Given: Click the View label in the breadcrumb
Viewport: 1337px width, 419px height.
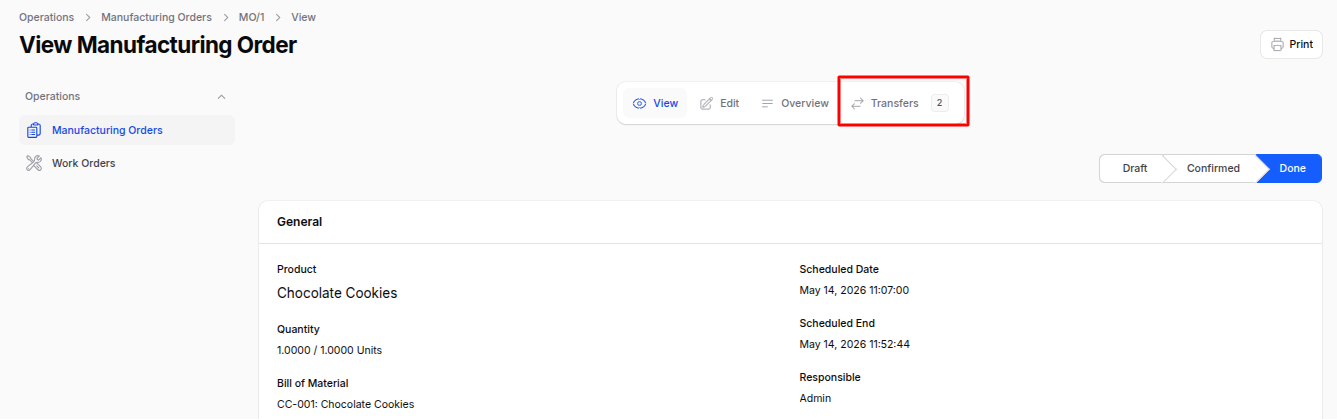Looking at the screenshot, I should 303,17.
